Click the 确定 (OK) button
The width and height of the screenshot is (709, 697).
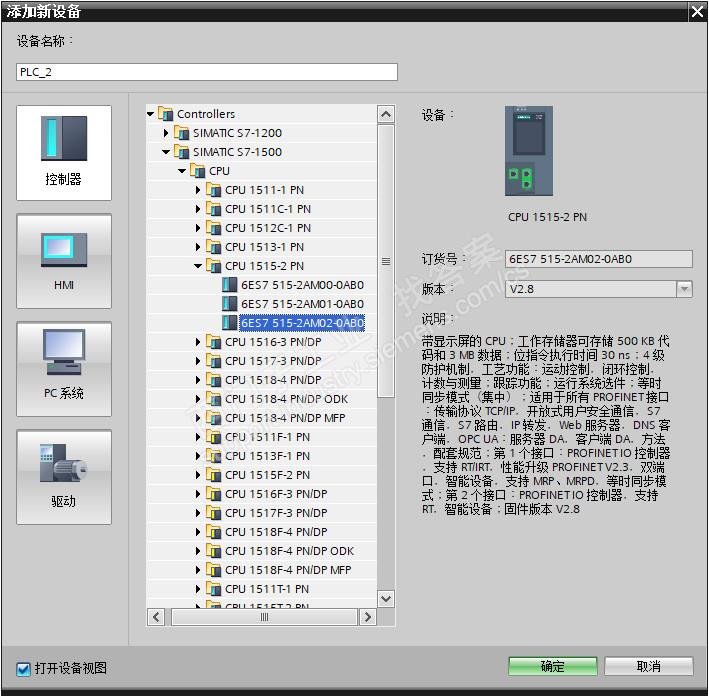coord(553,666)
